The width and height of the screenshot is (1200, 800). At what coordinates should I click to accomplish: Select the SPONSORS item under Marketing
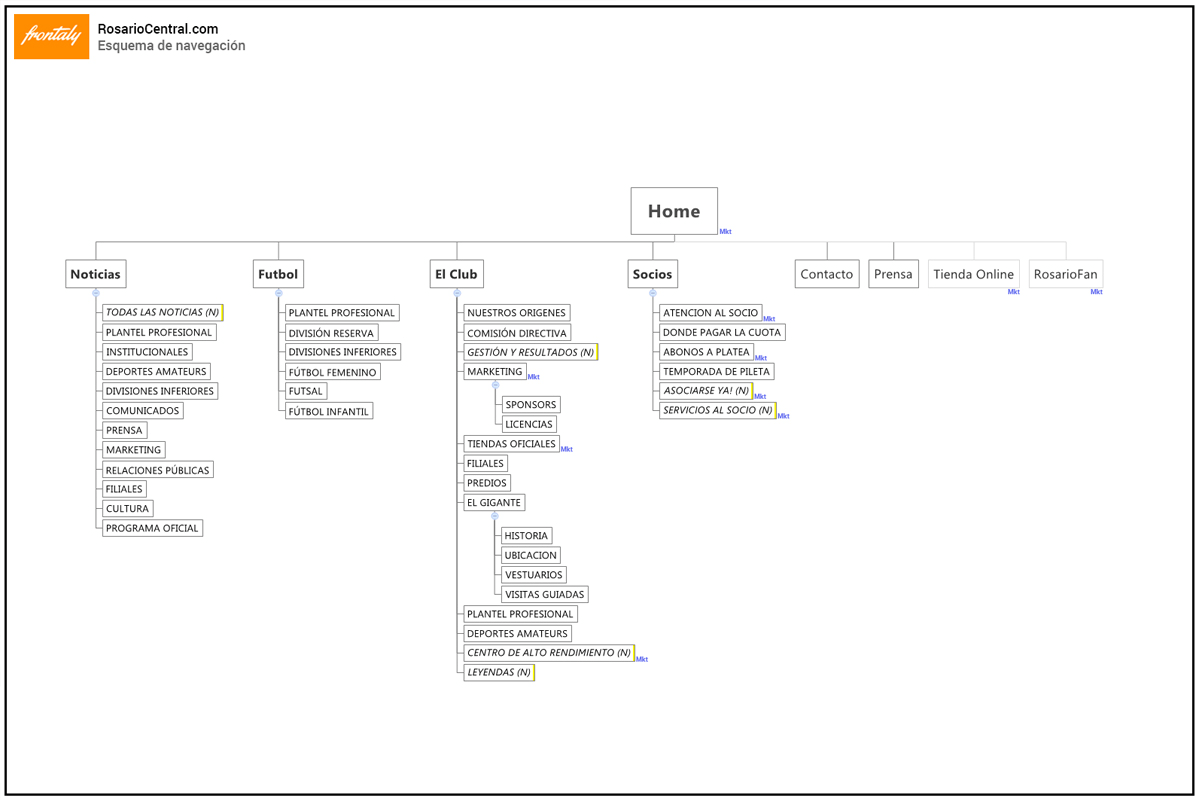point(531,405)
